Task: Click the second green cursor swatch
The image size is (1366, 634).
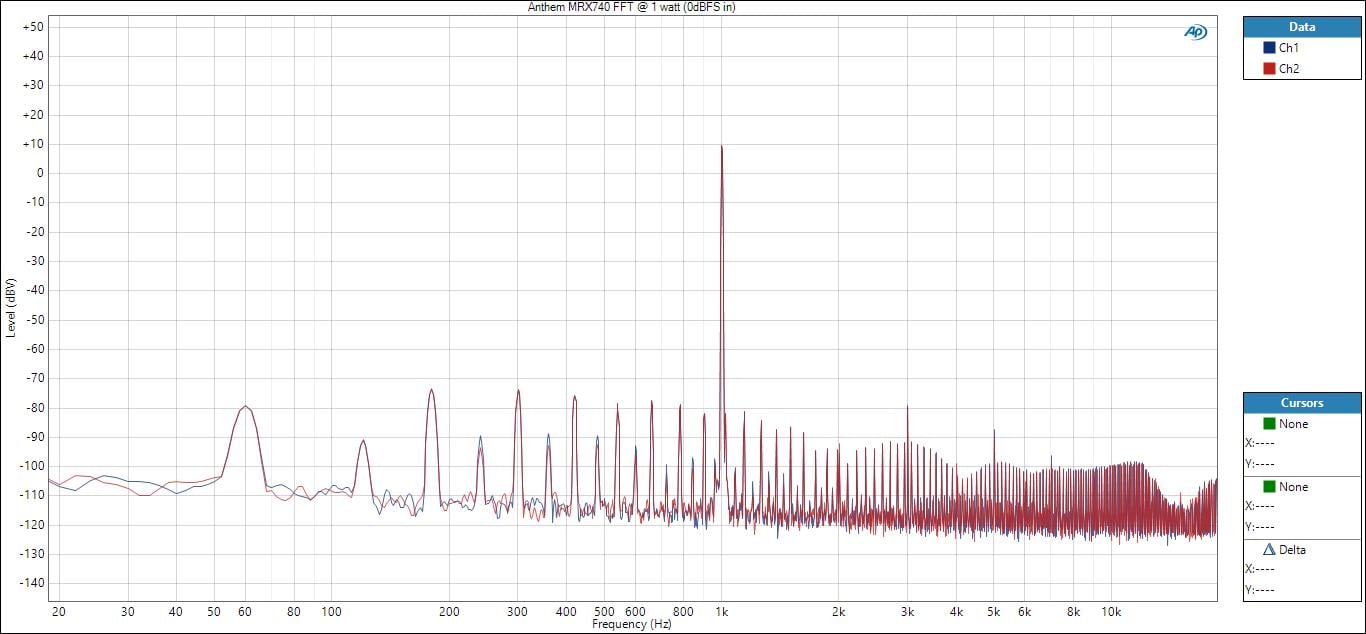Action: [1269, 487]
